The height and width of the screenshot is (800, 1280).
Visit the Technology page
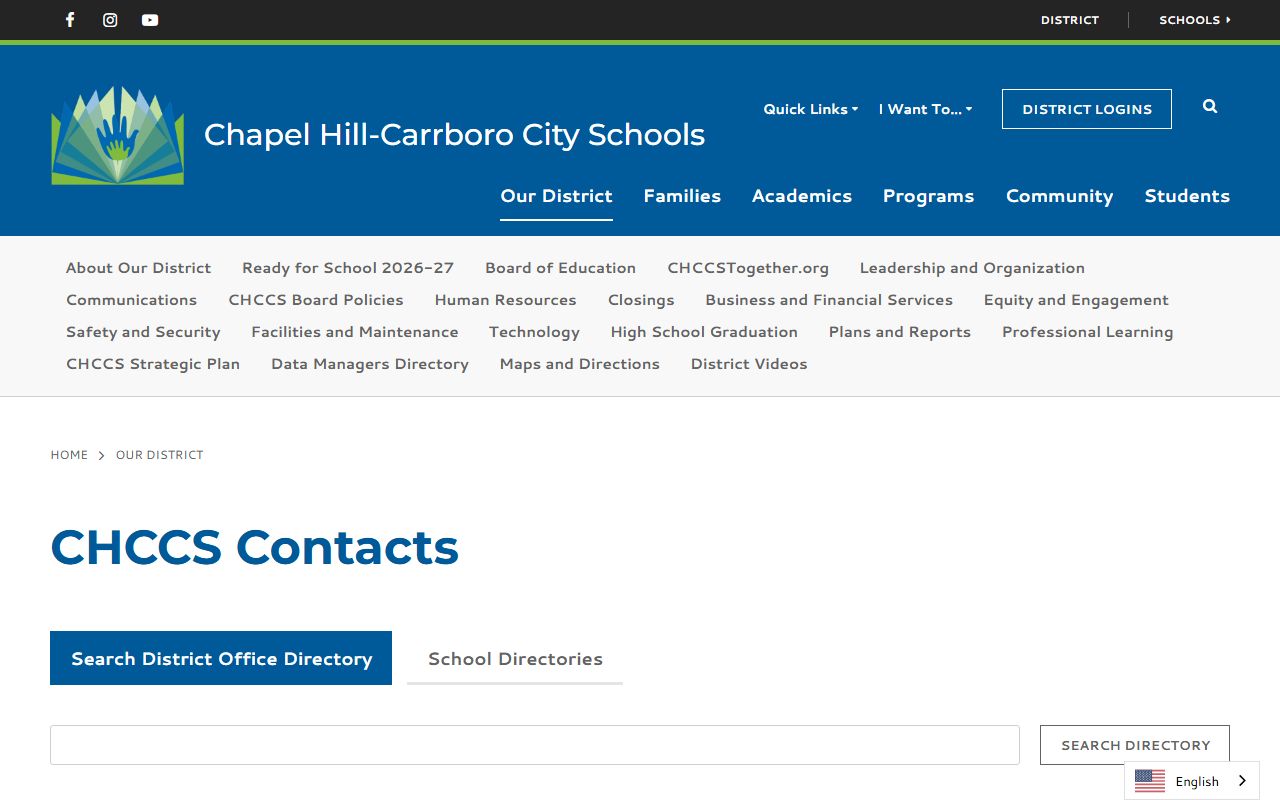pos(534,332)
